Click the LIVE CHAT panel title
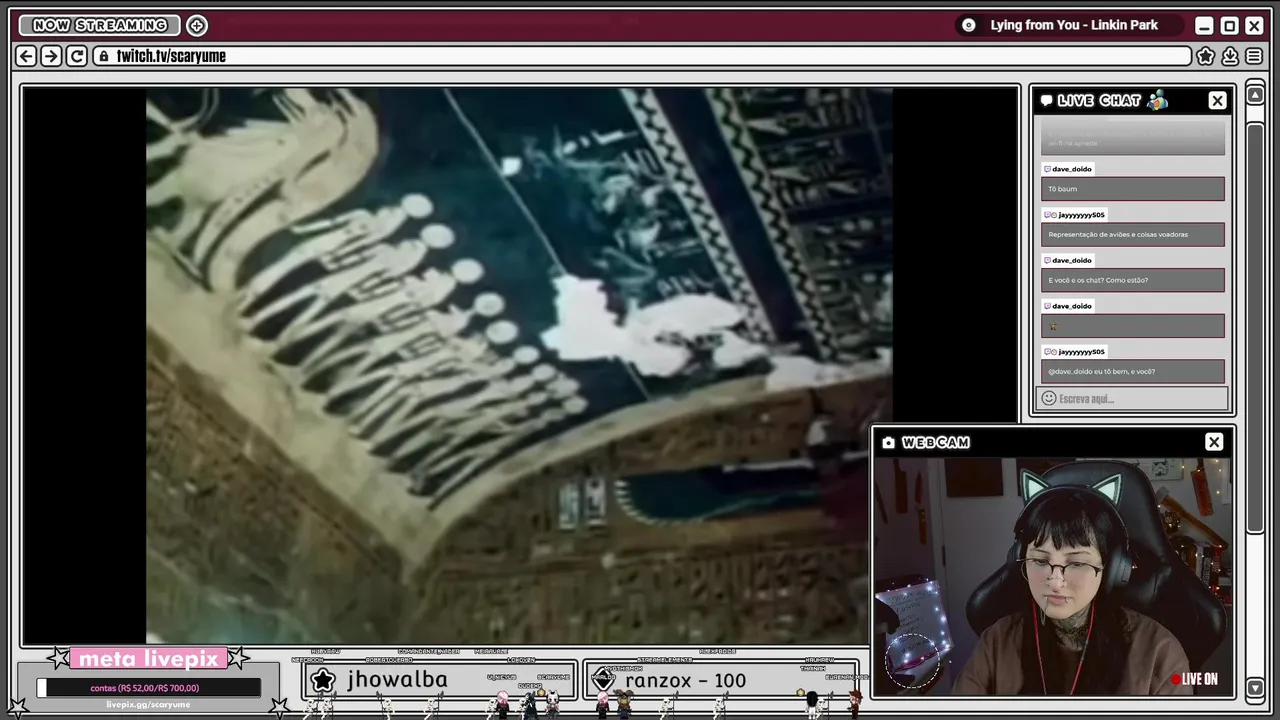1280x720 pixels. click(x=1099, y=100)
